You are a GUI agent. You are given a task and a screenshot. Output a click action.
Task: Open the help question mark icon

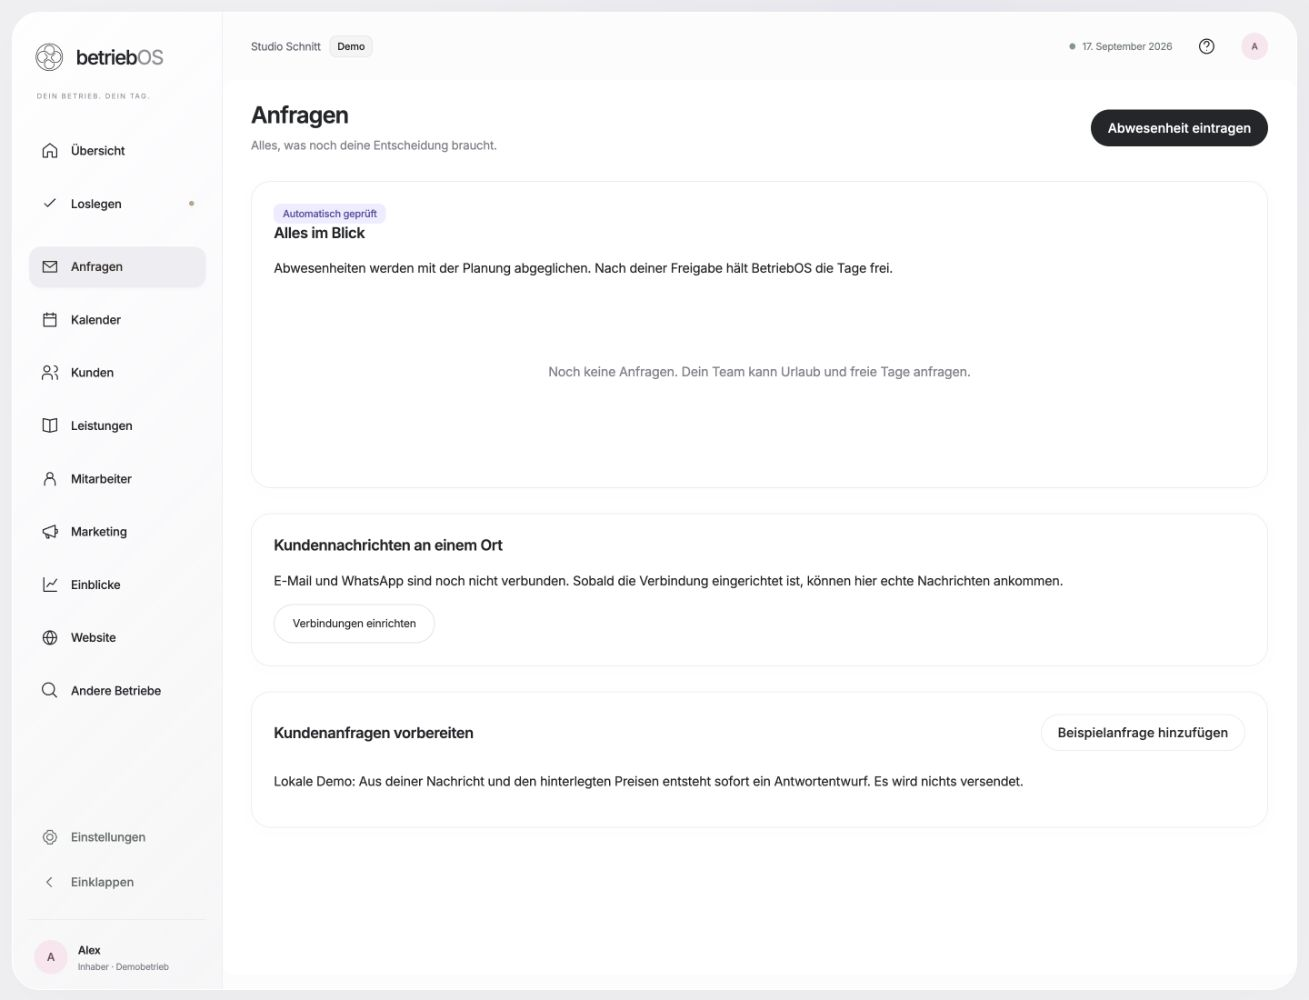1207,47
